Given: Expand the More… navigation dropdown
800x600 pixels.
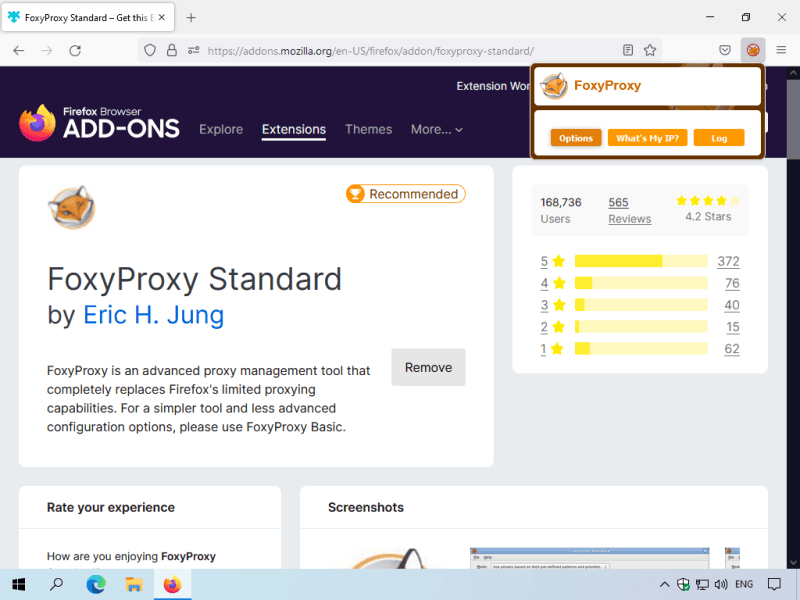Looking at the screenshot, I should pyautogui.click(x=437, y=129).
